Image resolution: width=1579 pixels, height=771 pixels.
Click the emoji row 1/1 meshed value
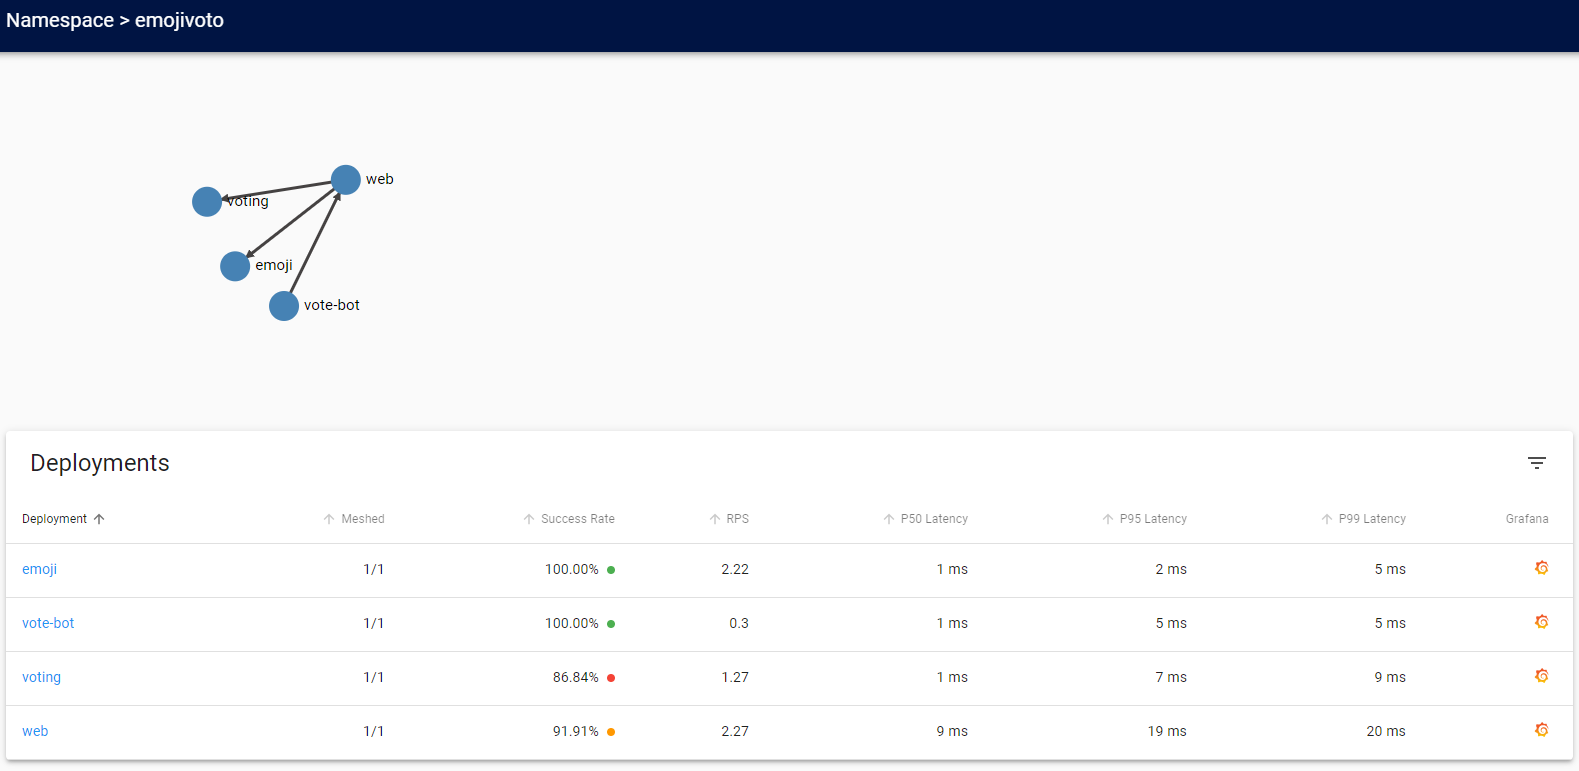pyautogui.click(x=374, y=569)
